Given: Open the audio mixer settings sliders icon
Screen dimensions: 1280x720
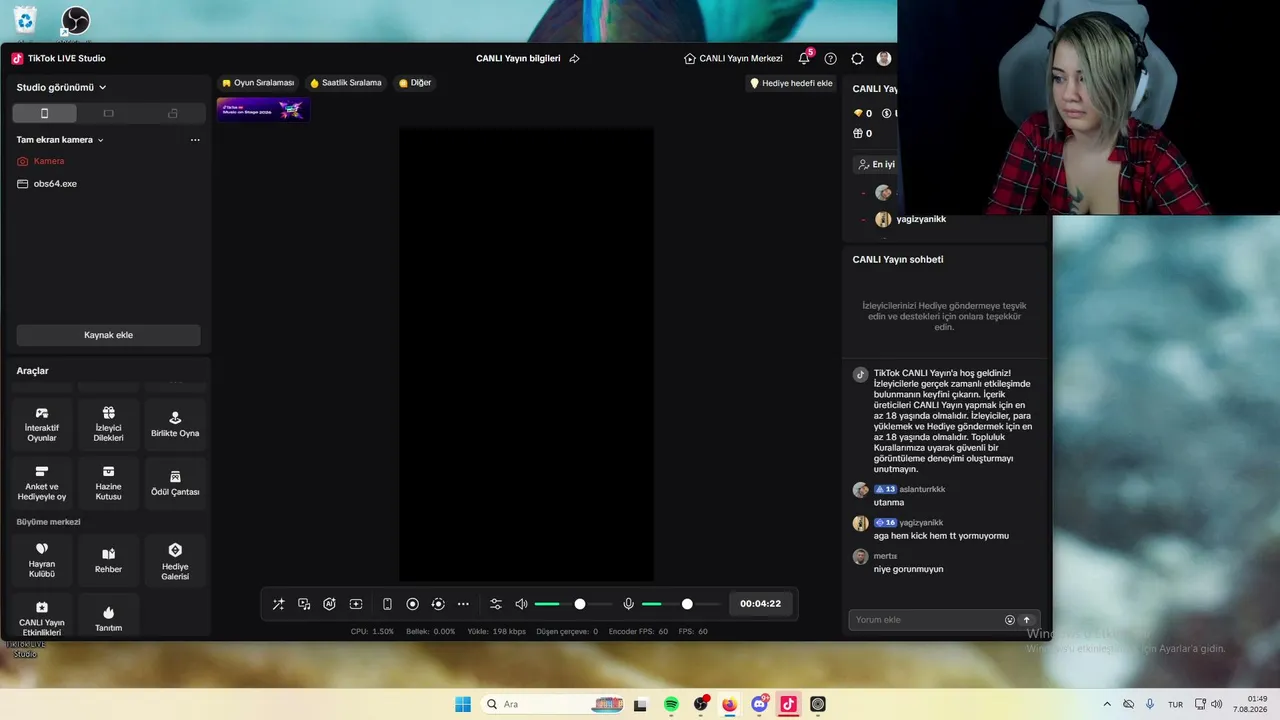Looking at the screenshot, I should [496, 604].
